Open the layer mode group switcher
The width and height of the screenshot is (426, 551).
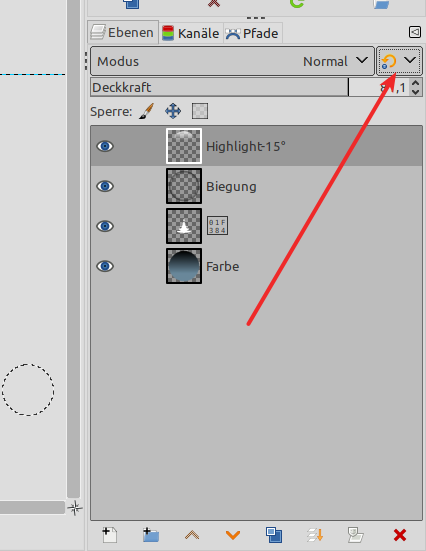(x=399, y=61)
